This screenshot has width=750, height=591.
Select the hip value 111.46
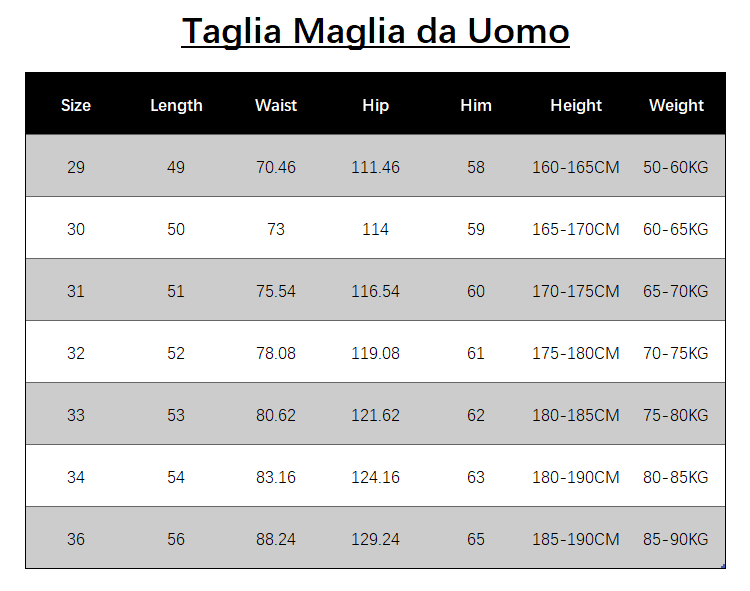click(x=375, y=167)
